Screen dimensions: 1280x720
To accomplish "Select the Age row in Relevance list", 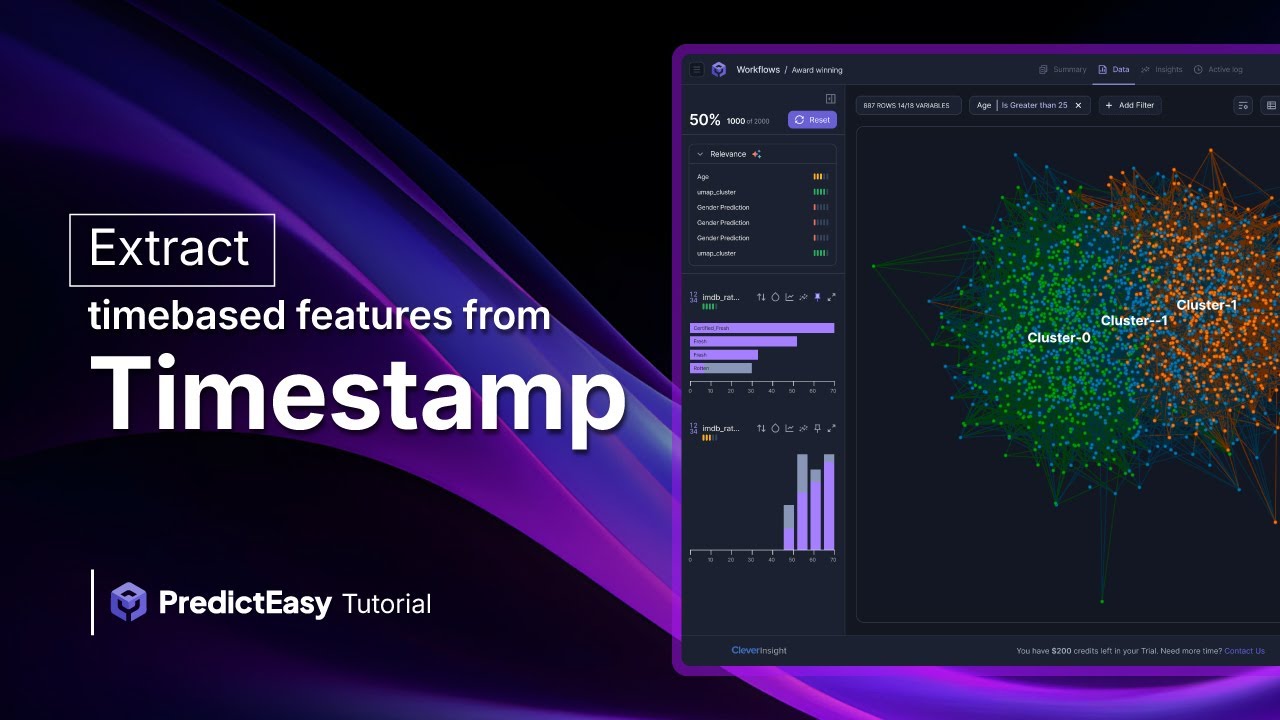I will click(762, 176).
